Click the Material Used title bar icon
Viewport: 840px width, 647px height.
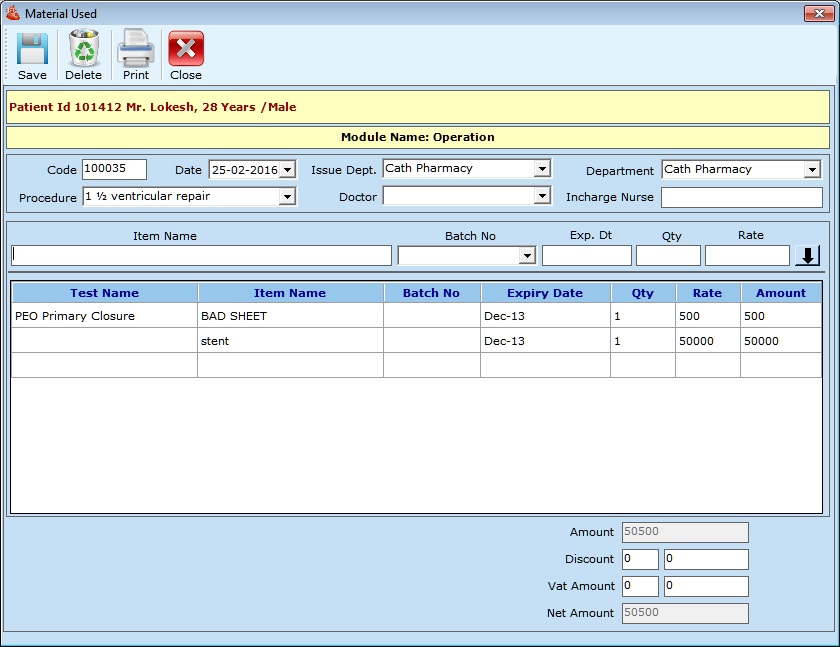tap(13, 13)
